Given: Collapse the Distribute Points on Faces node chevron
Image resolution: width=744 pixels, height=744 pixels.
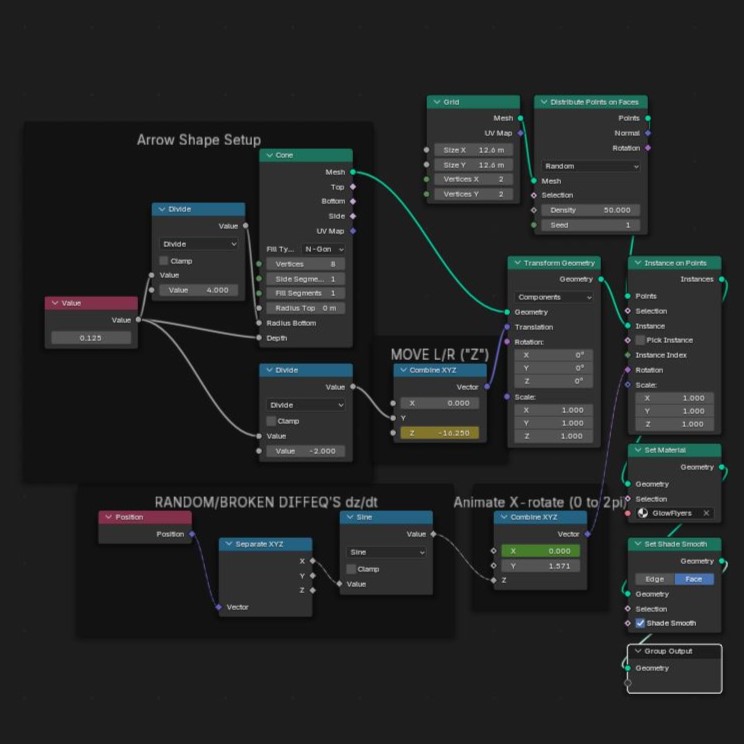Looking at the screenshot, I should 542,102.
